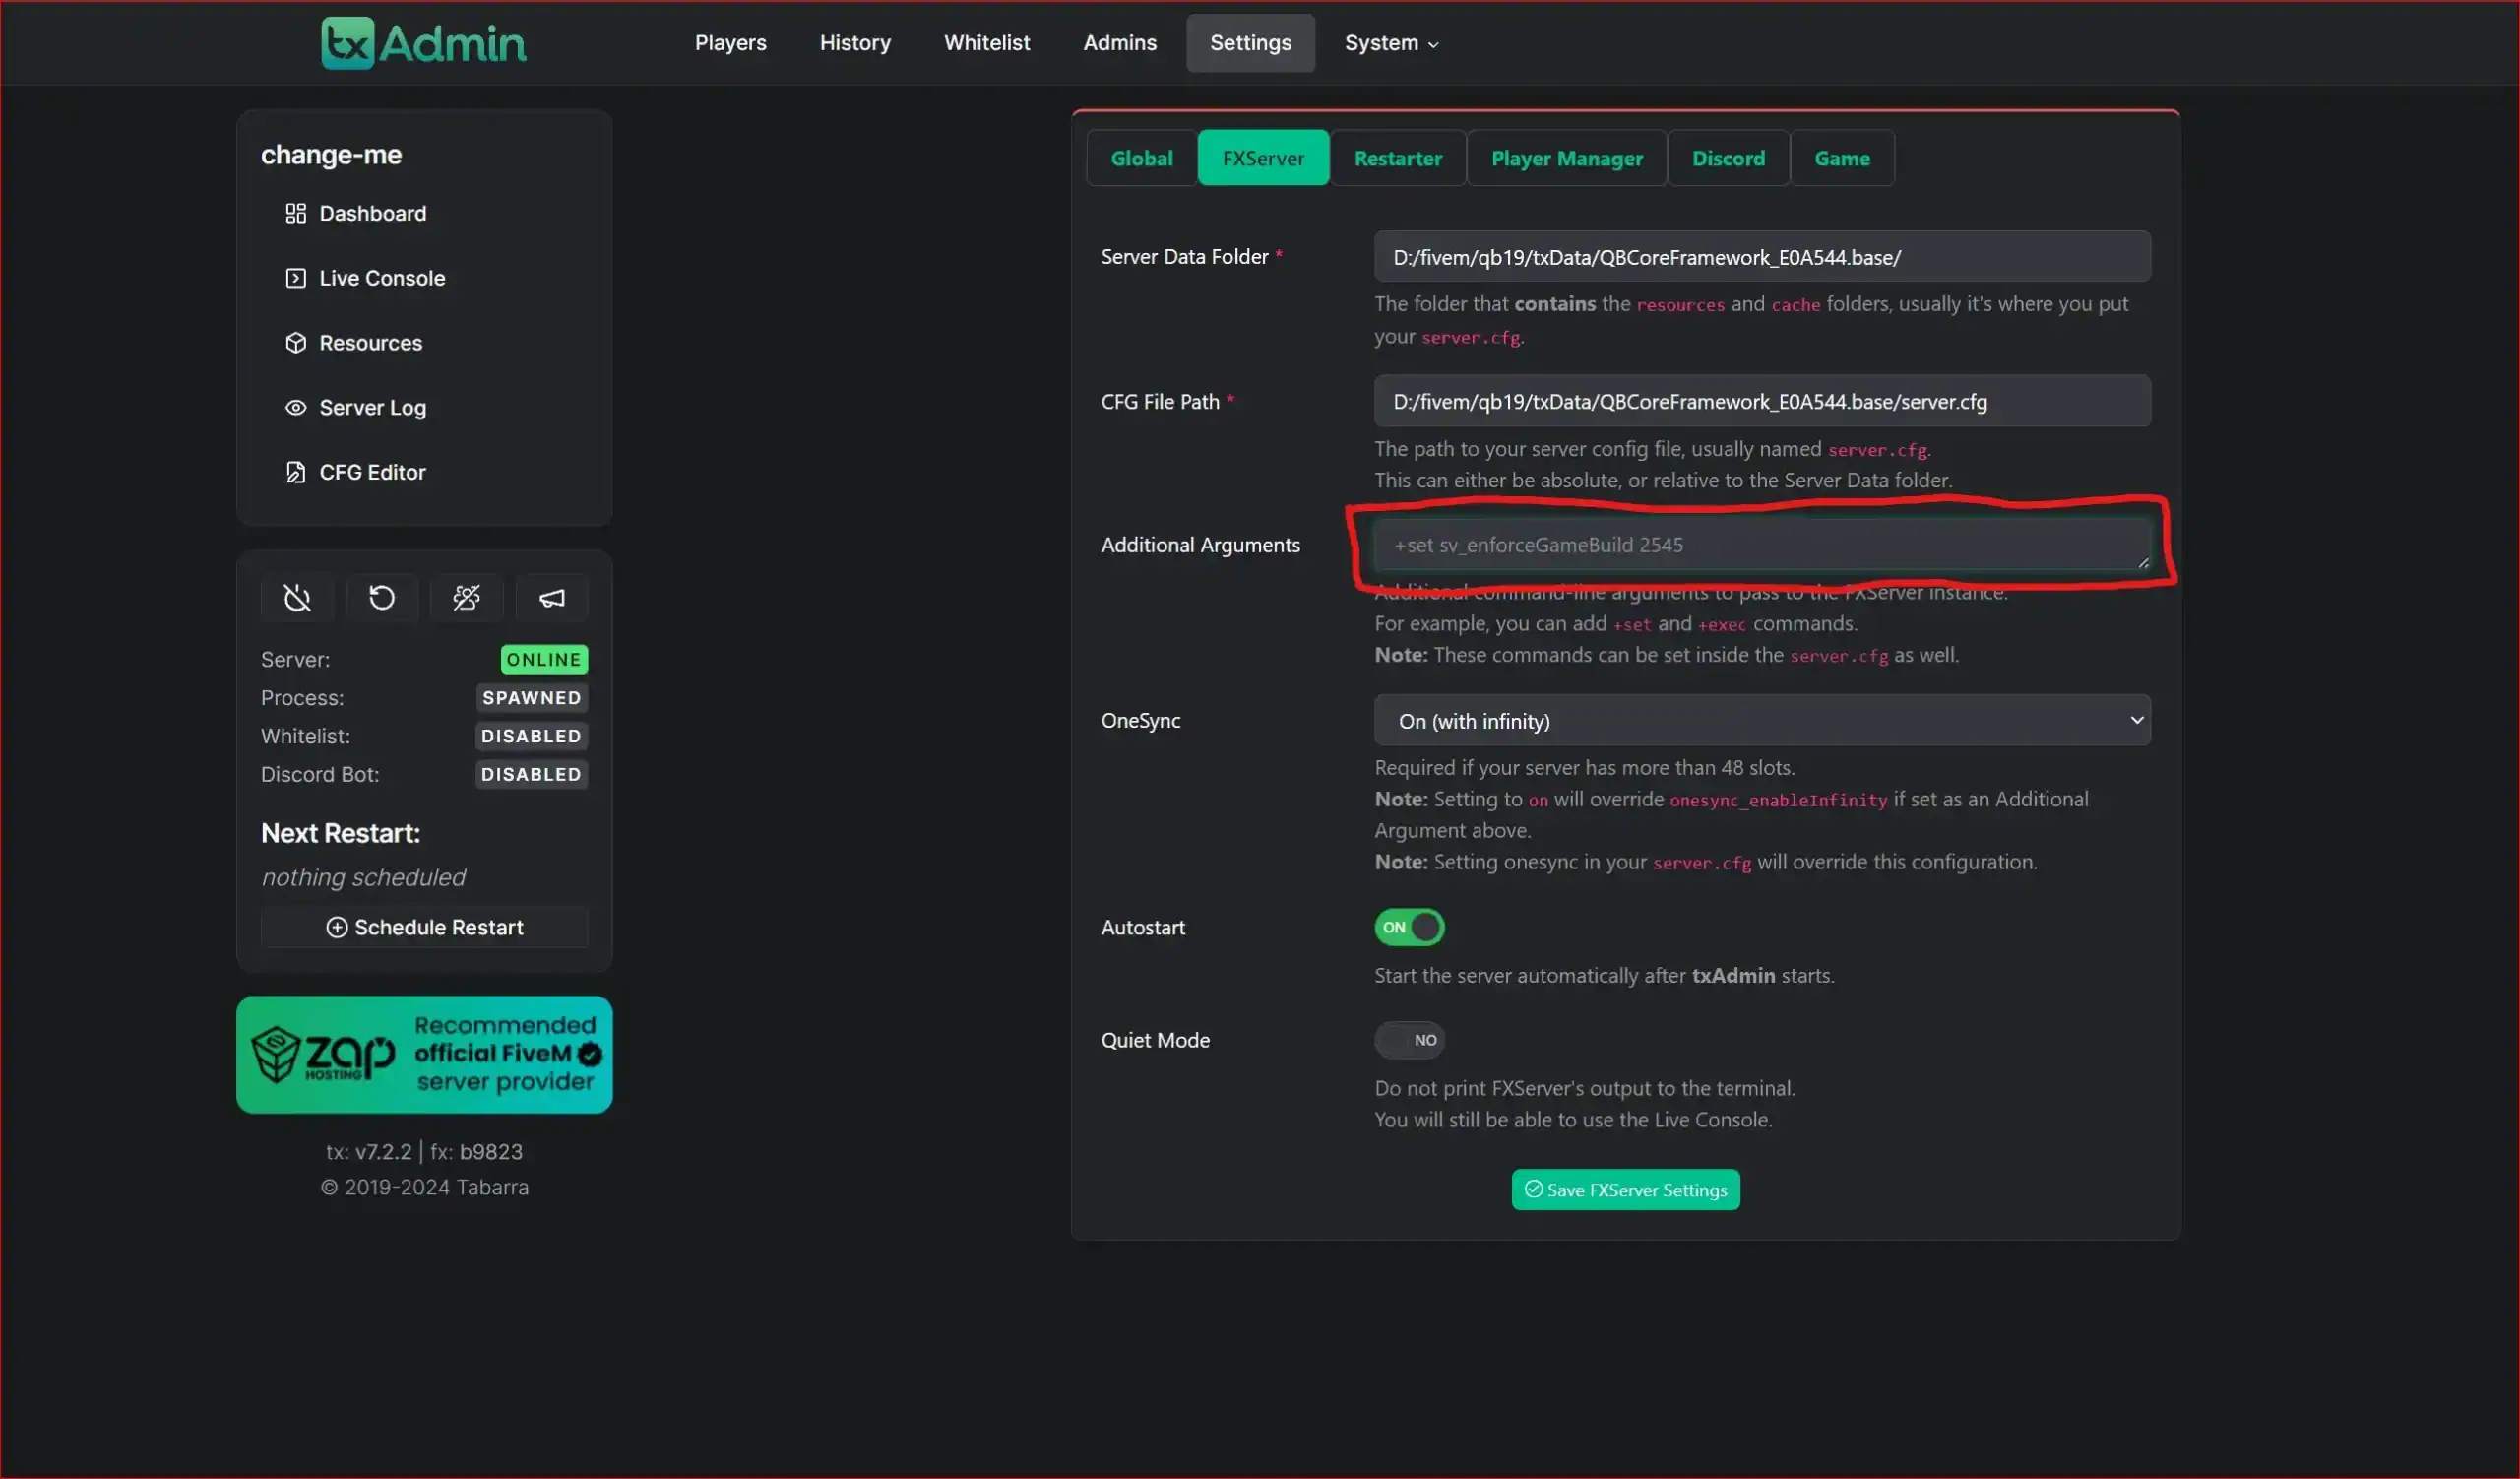Click the Additional Arguments text area
The image size is (2520, 1479).
(1762, 545)
